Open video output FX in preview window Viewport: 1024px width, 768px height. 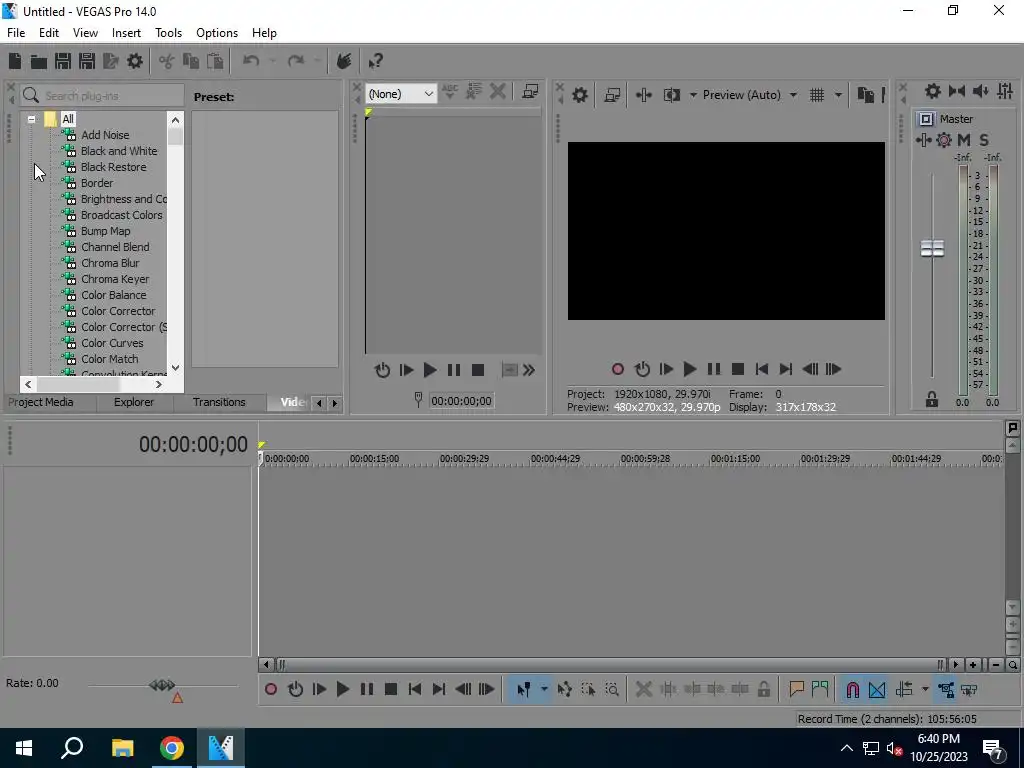click(x=643, y=95)
